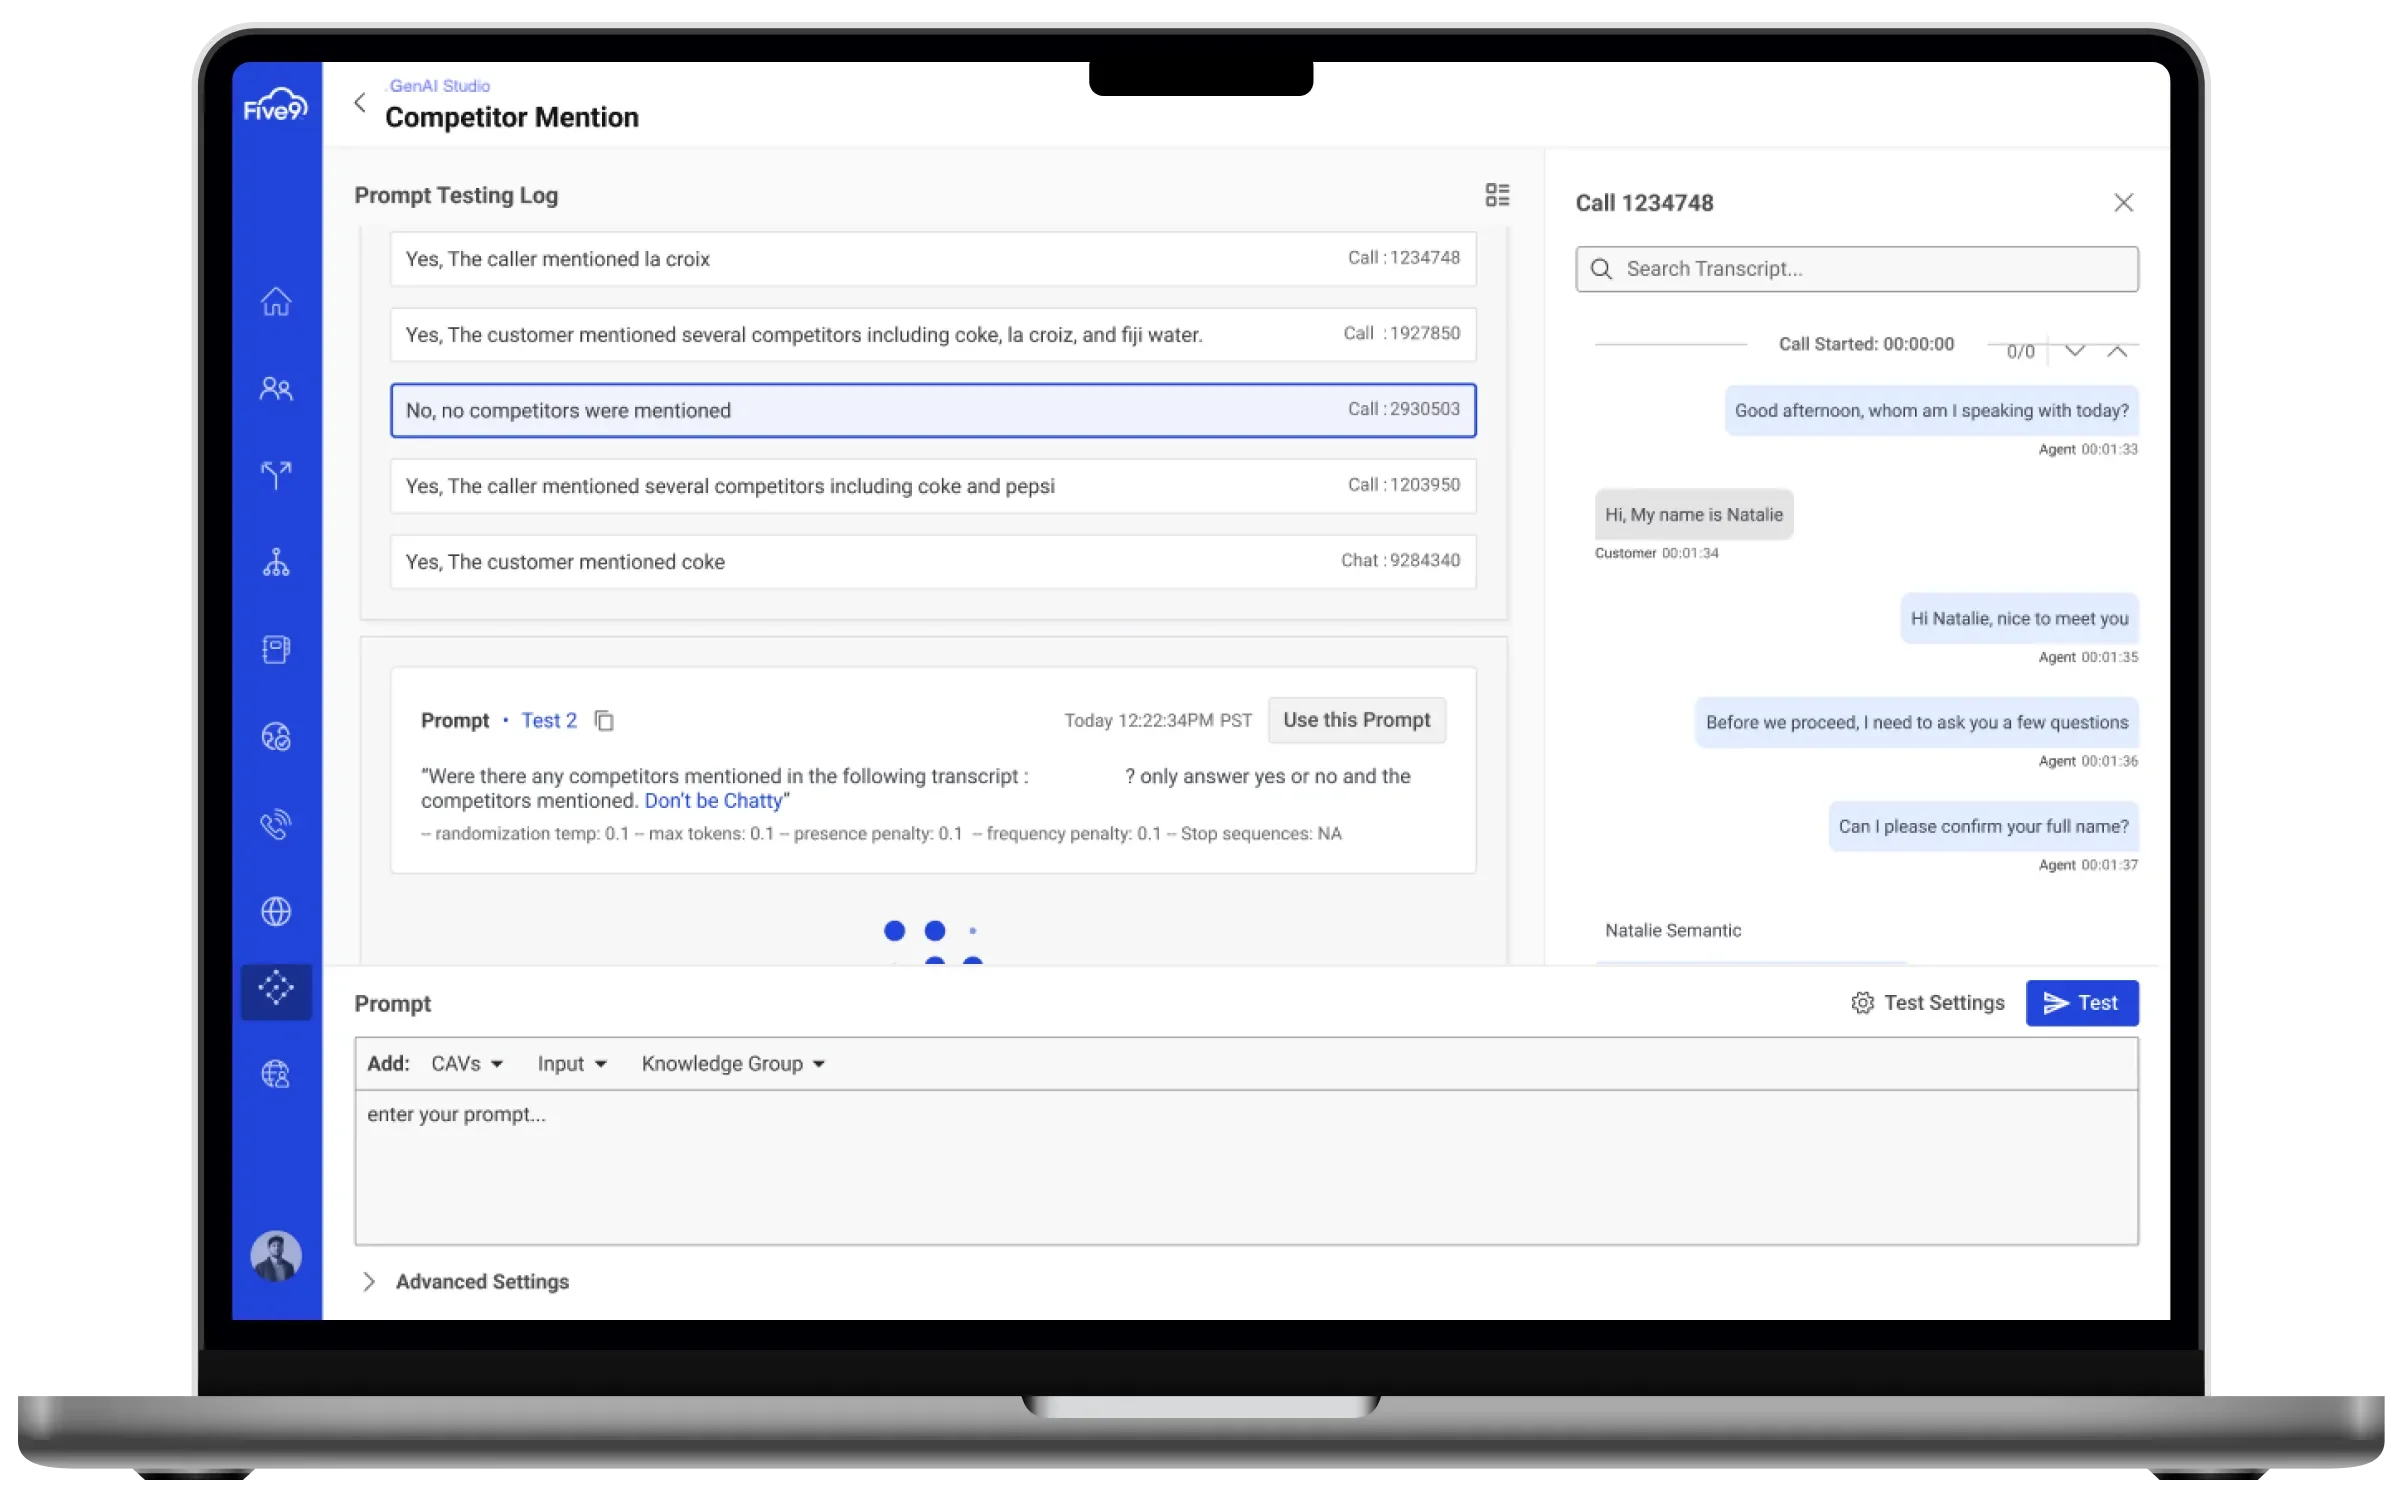Screen dimensions: 2400x1502
Task: Click Use this Prompt button
Action: (x=1357, y=718)
